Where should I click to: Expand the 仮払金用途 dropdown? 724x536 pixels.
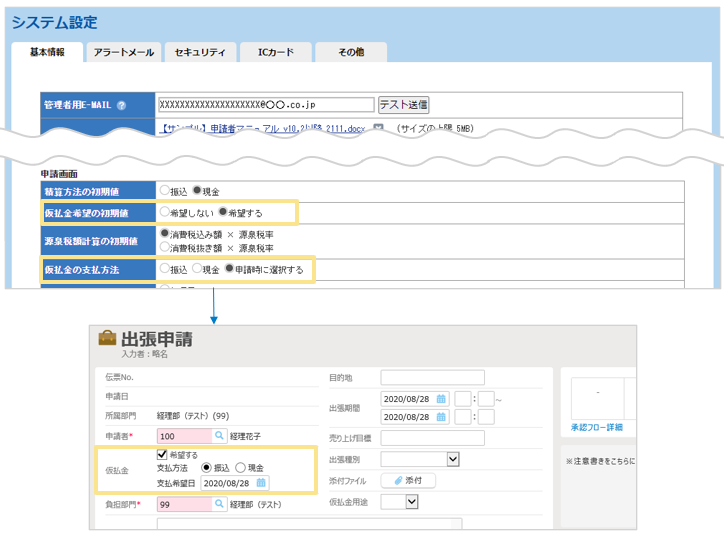click(412, 502)
